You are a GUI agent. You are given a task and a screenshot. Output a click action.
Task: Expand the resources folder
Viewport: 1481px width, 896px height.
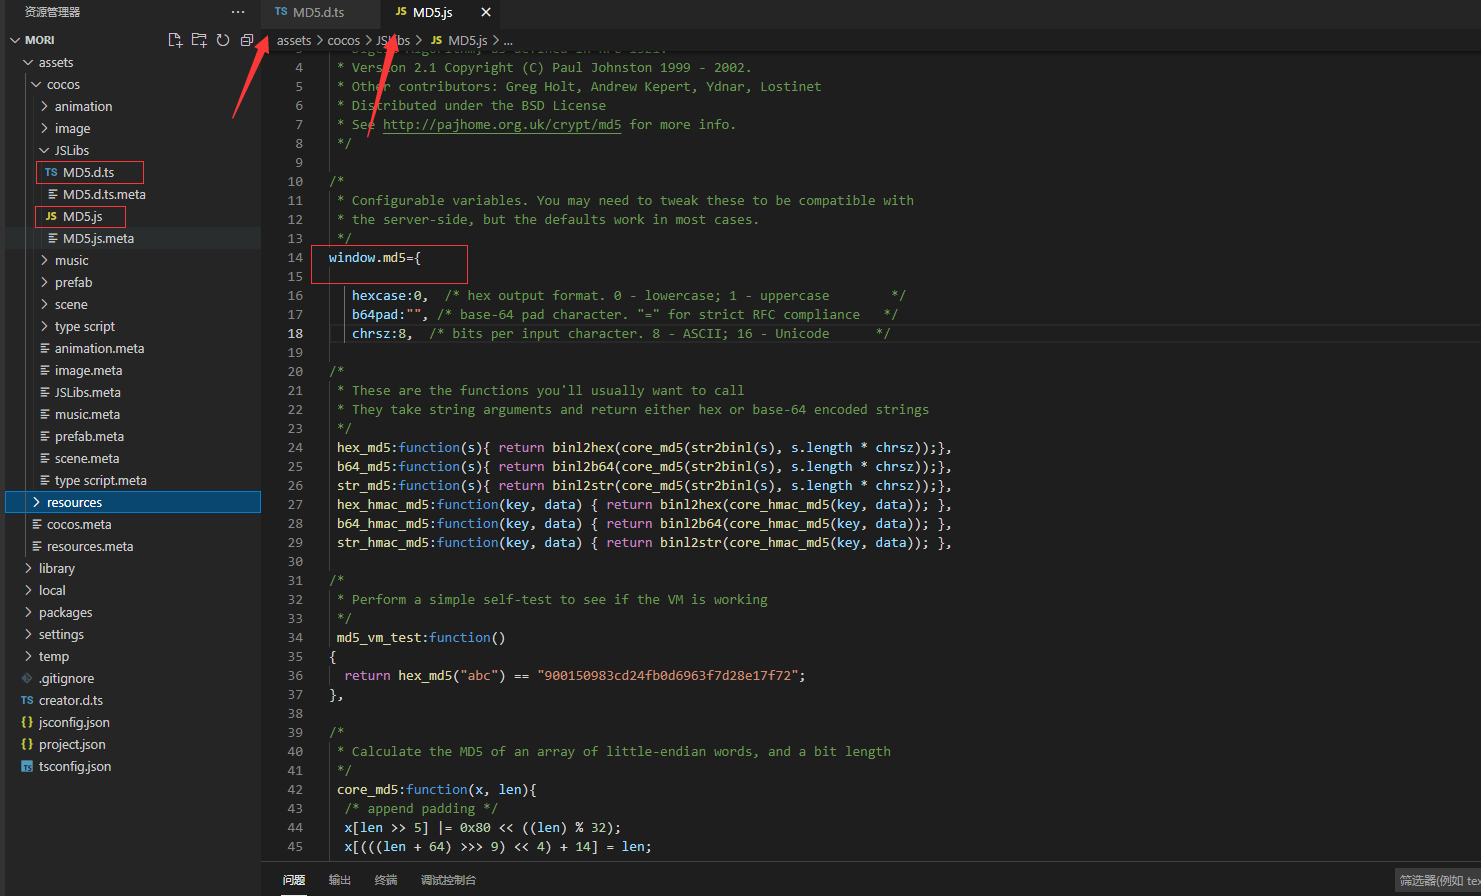tap(133, 502)
